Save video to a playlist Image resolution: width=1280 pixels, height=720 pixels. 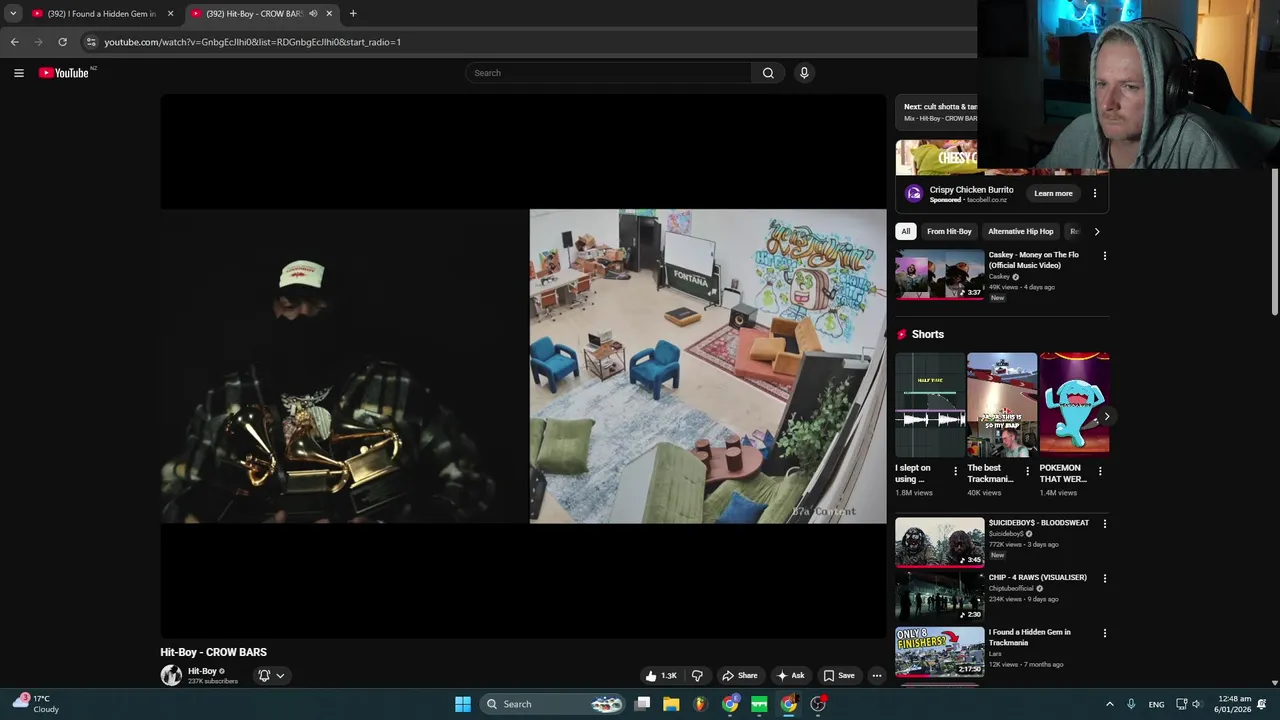coord(839,675)
